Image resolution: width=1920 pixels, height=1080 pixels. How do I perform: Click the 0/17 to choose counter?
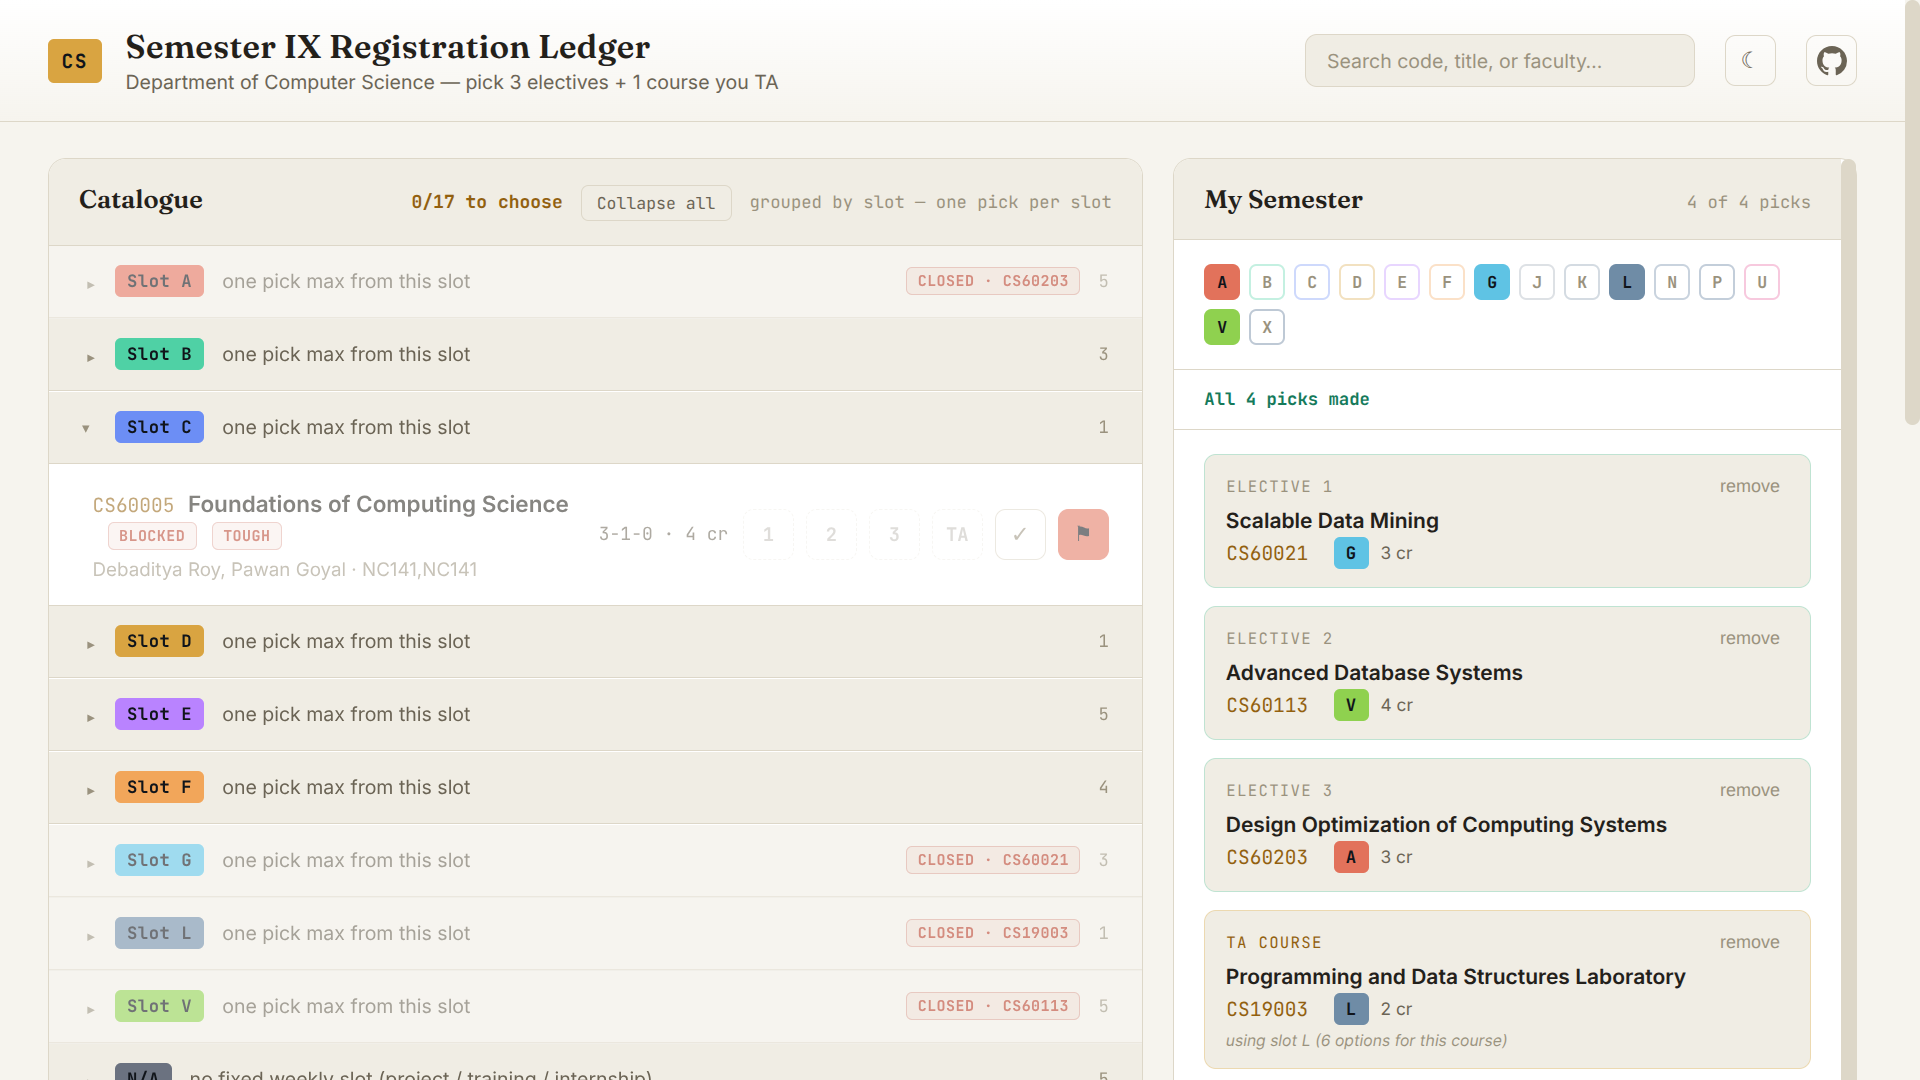(487, 202)
